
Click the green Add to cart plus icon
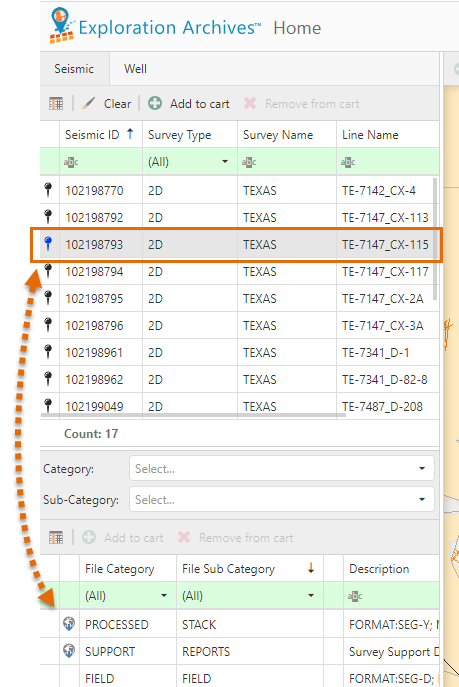155,103
